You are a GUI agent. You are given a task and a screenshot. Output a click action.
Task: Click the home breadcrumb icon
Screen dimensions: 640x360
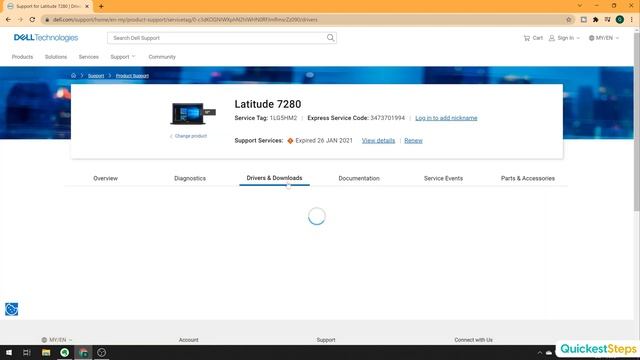(73, 76)
